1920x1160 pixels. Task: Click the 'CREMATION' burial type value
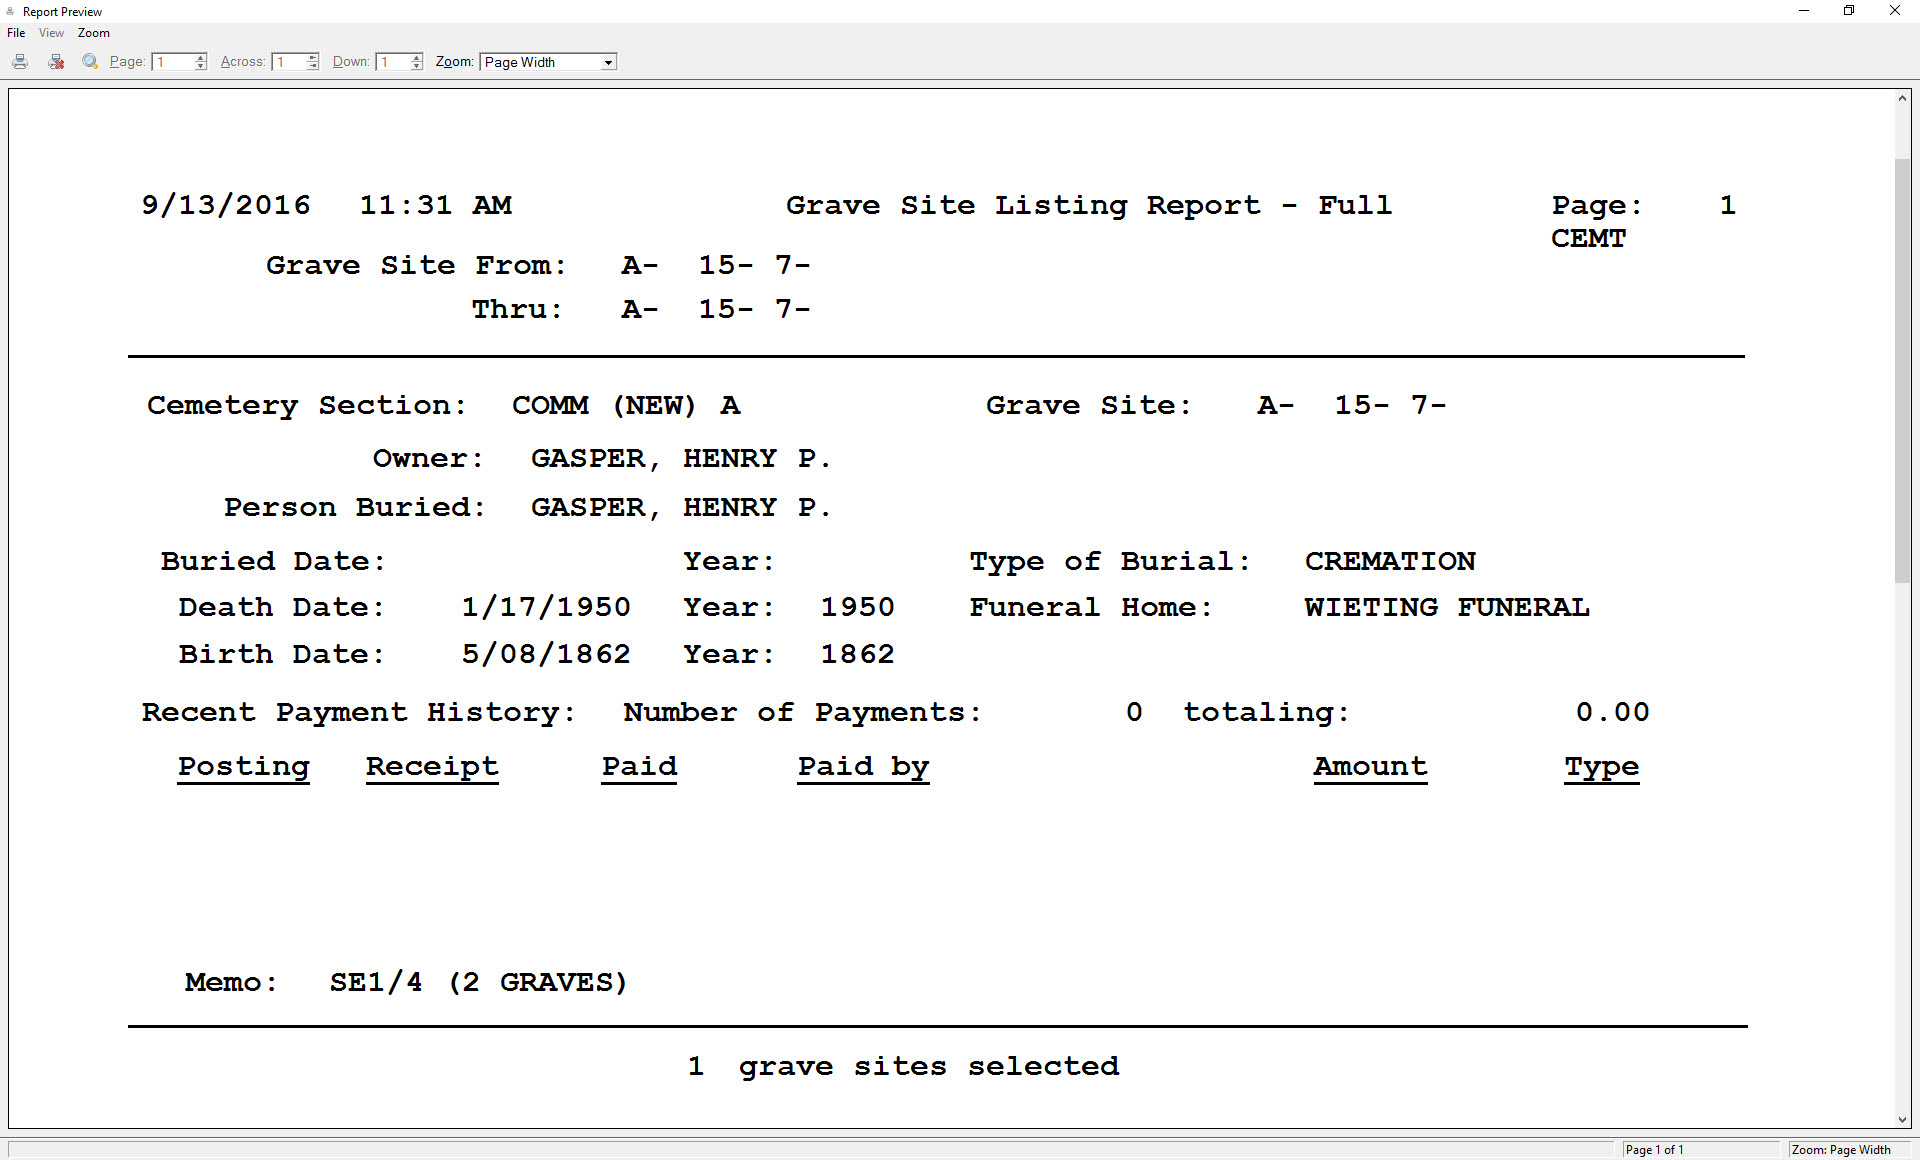(1390, 561)
